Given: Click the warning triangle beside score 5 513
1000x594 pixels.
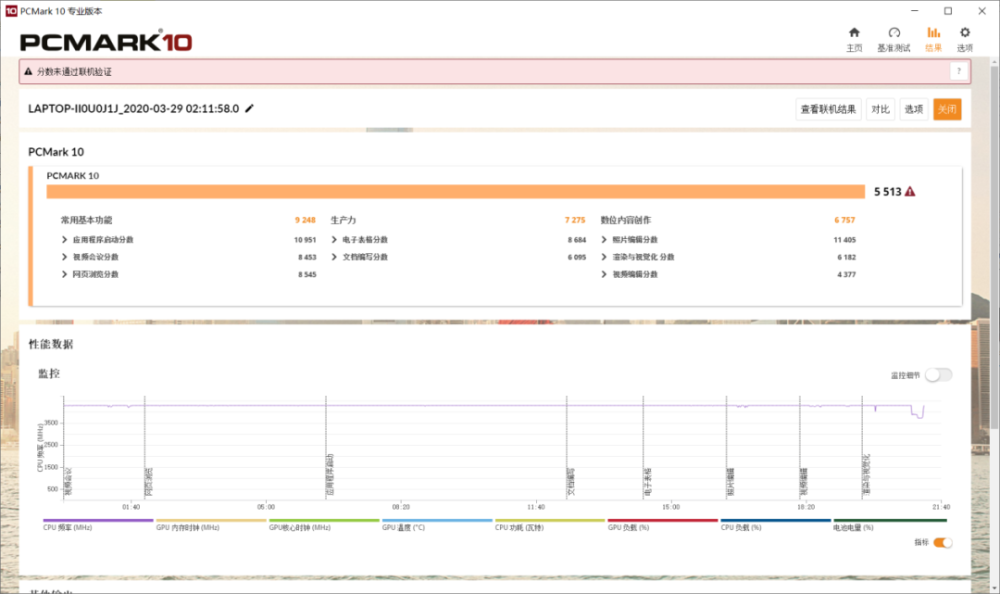Looking at the screenshot, I should 910,191.
